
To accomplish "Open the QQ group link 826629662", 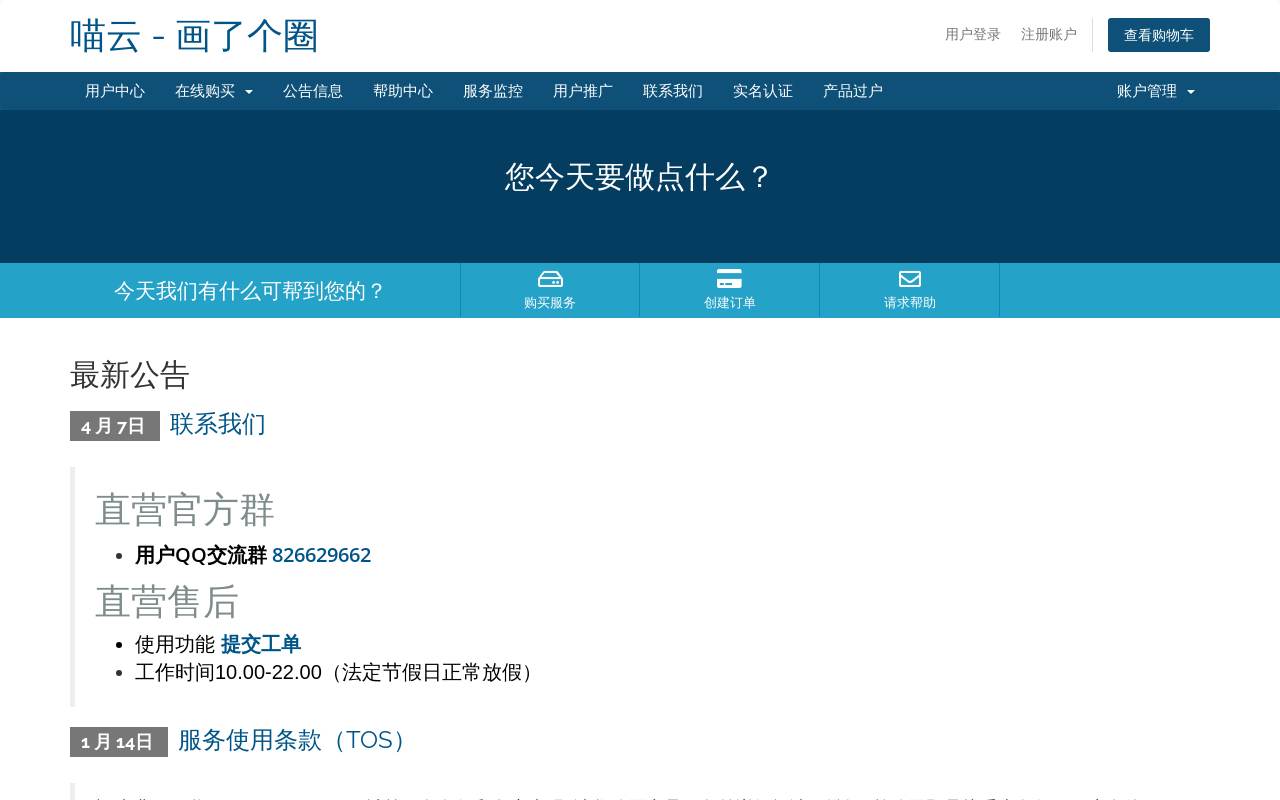I will tap(321, 555).
